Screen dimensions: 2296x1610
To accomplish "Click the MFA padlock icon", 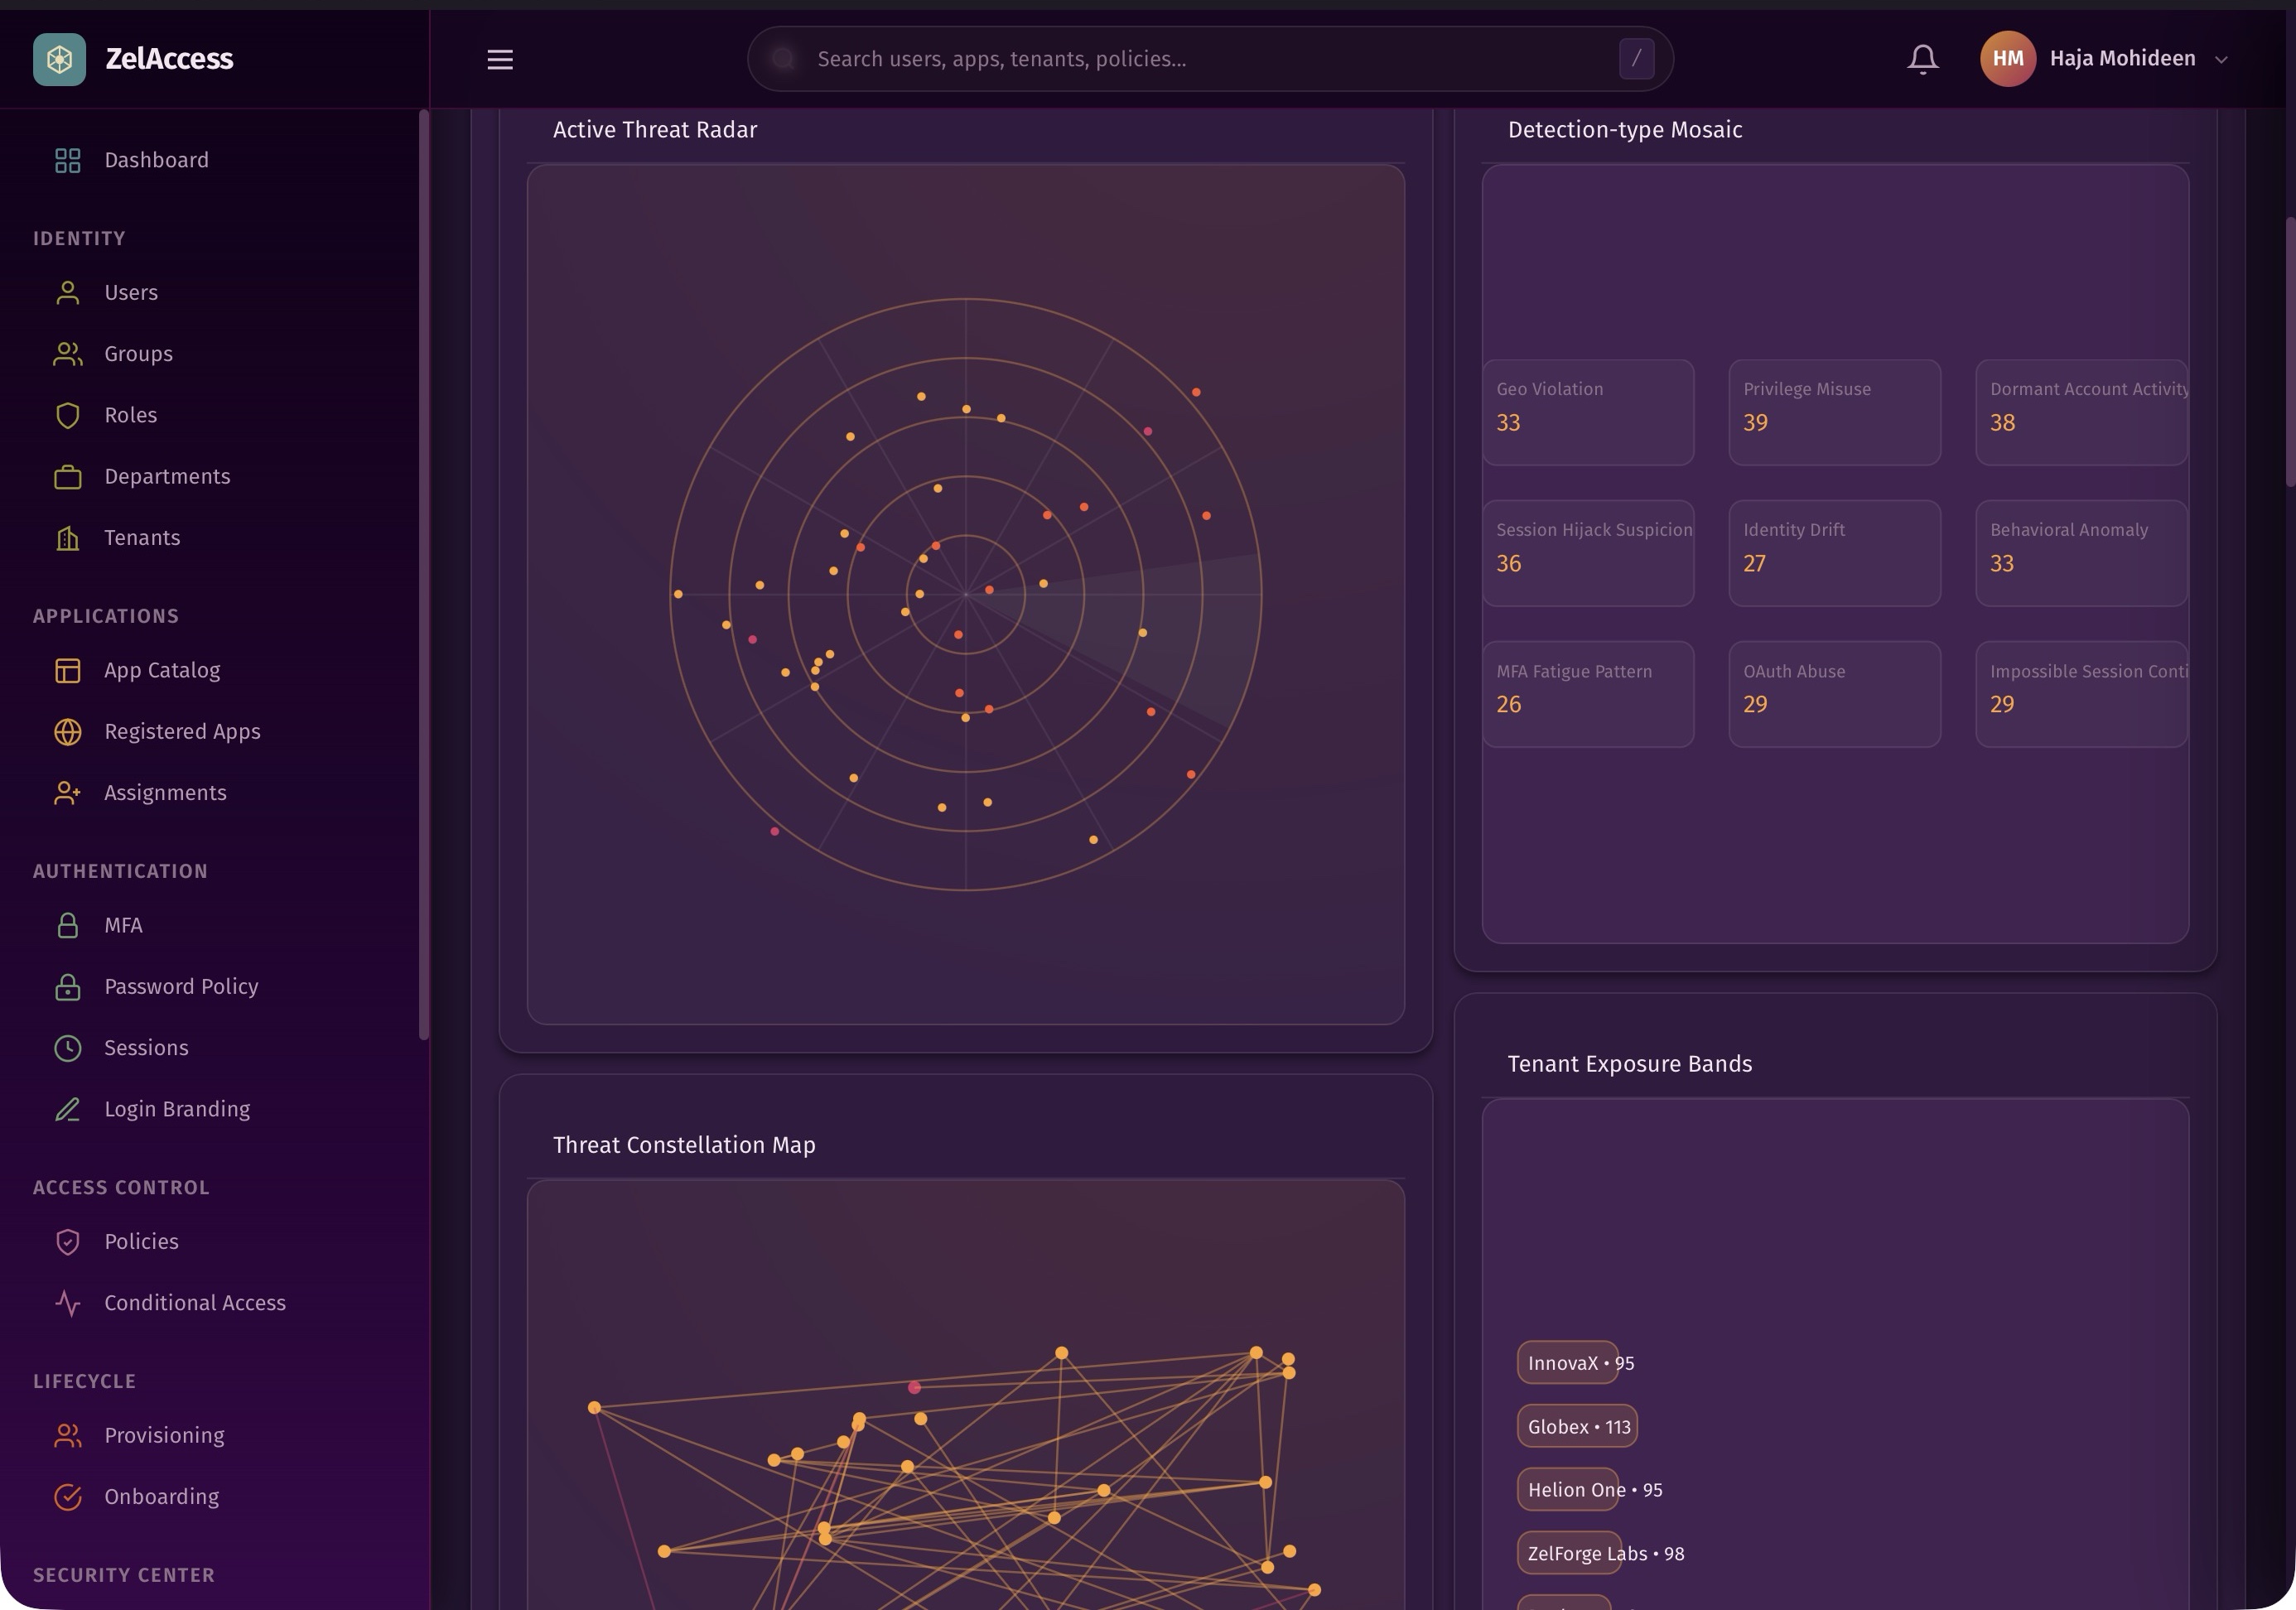I will click(x=67, y=925).
